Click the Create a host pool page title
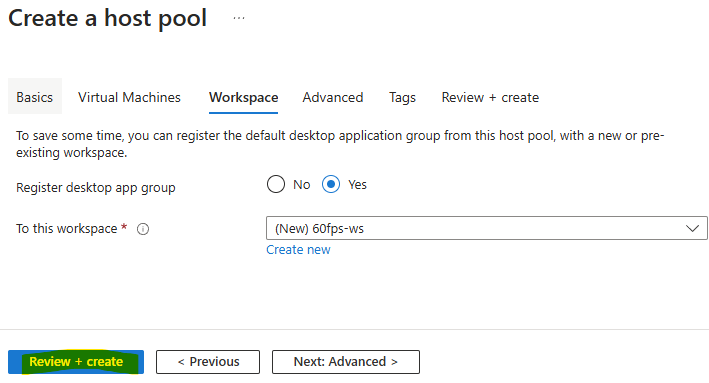Image resolution: width=709 pixels, height=383 pixels. (108, 19)
